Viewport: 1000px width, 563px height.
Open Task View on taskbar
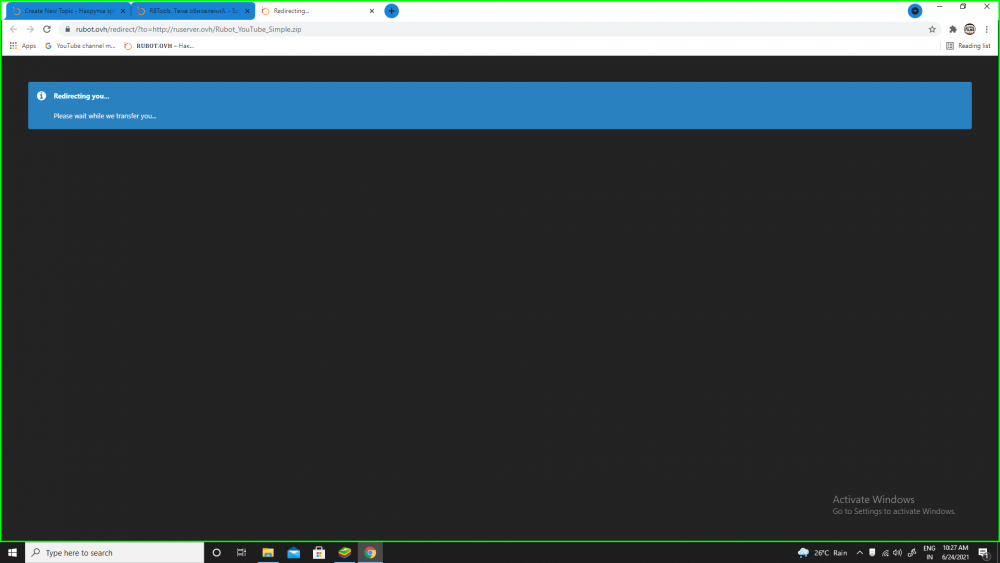[x=241, y=553]
